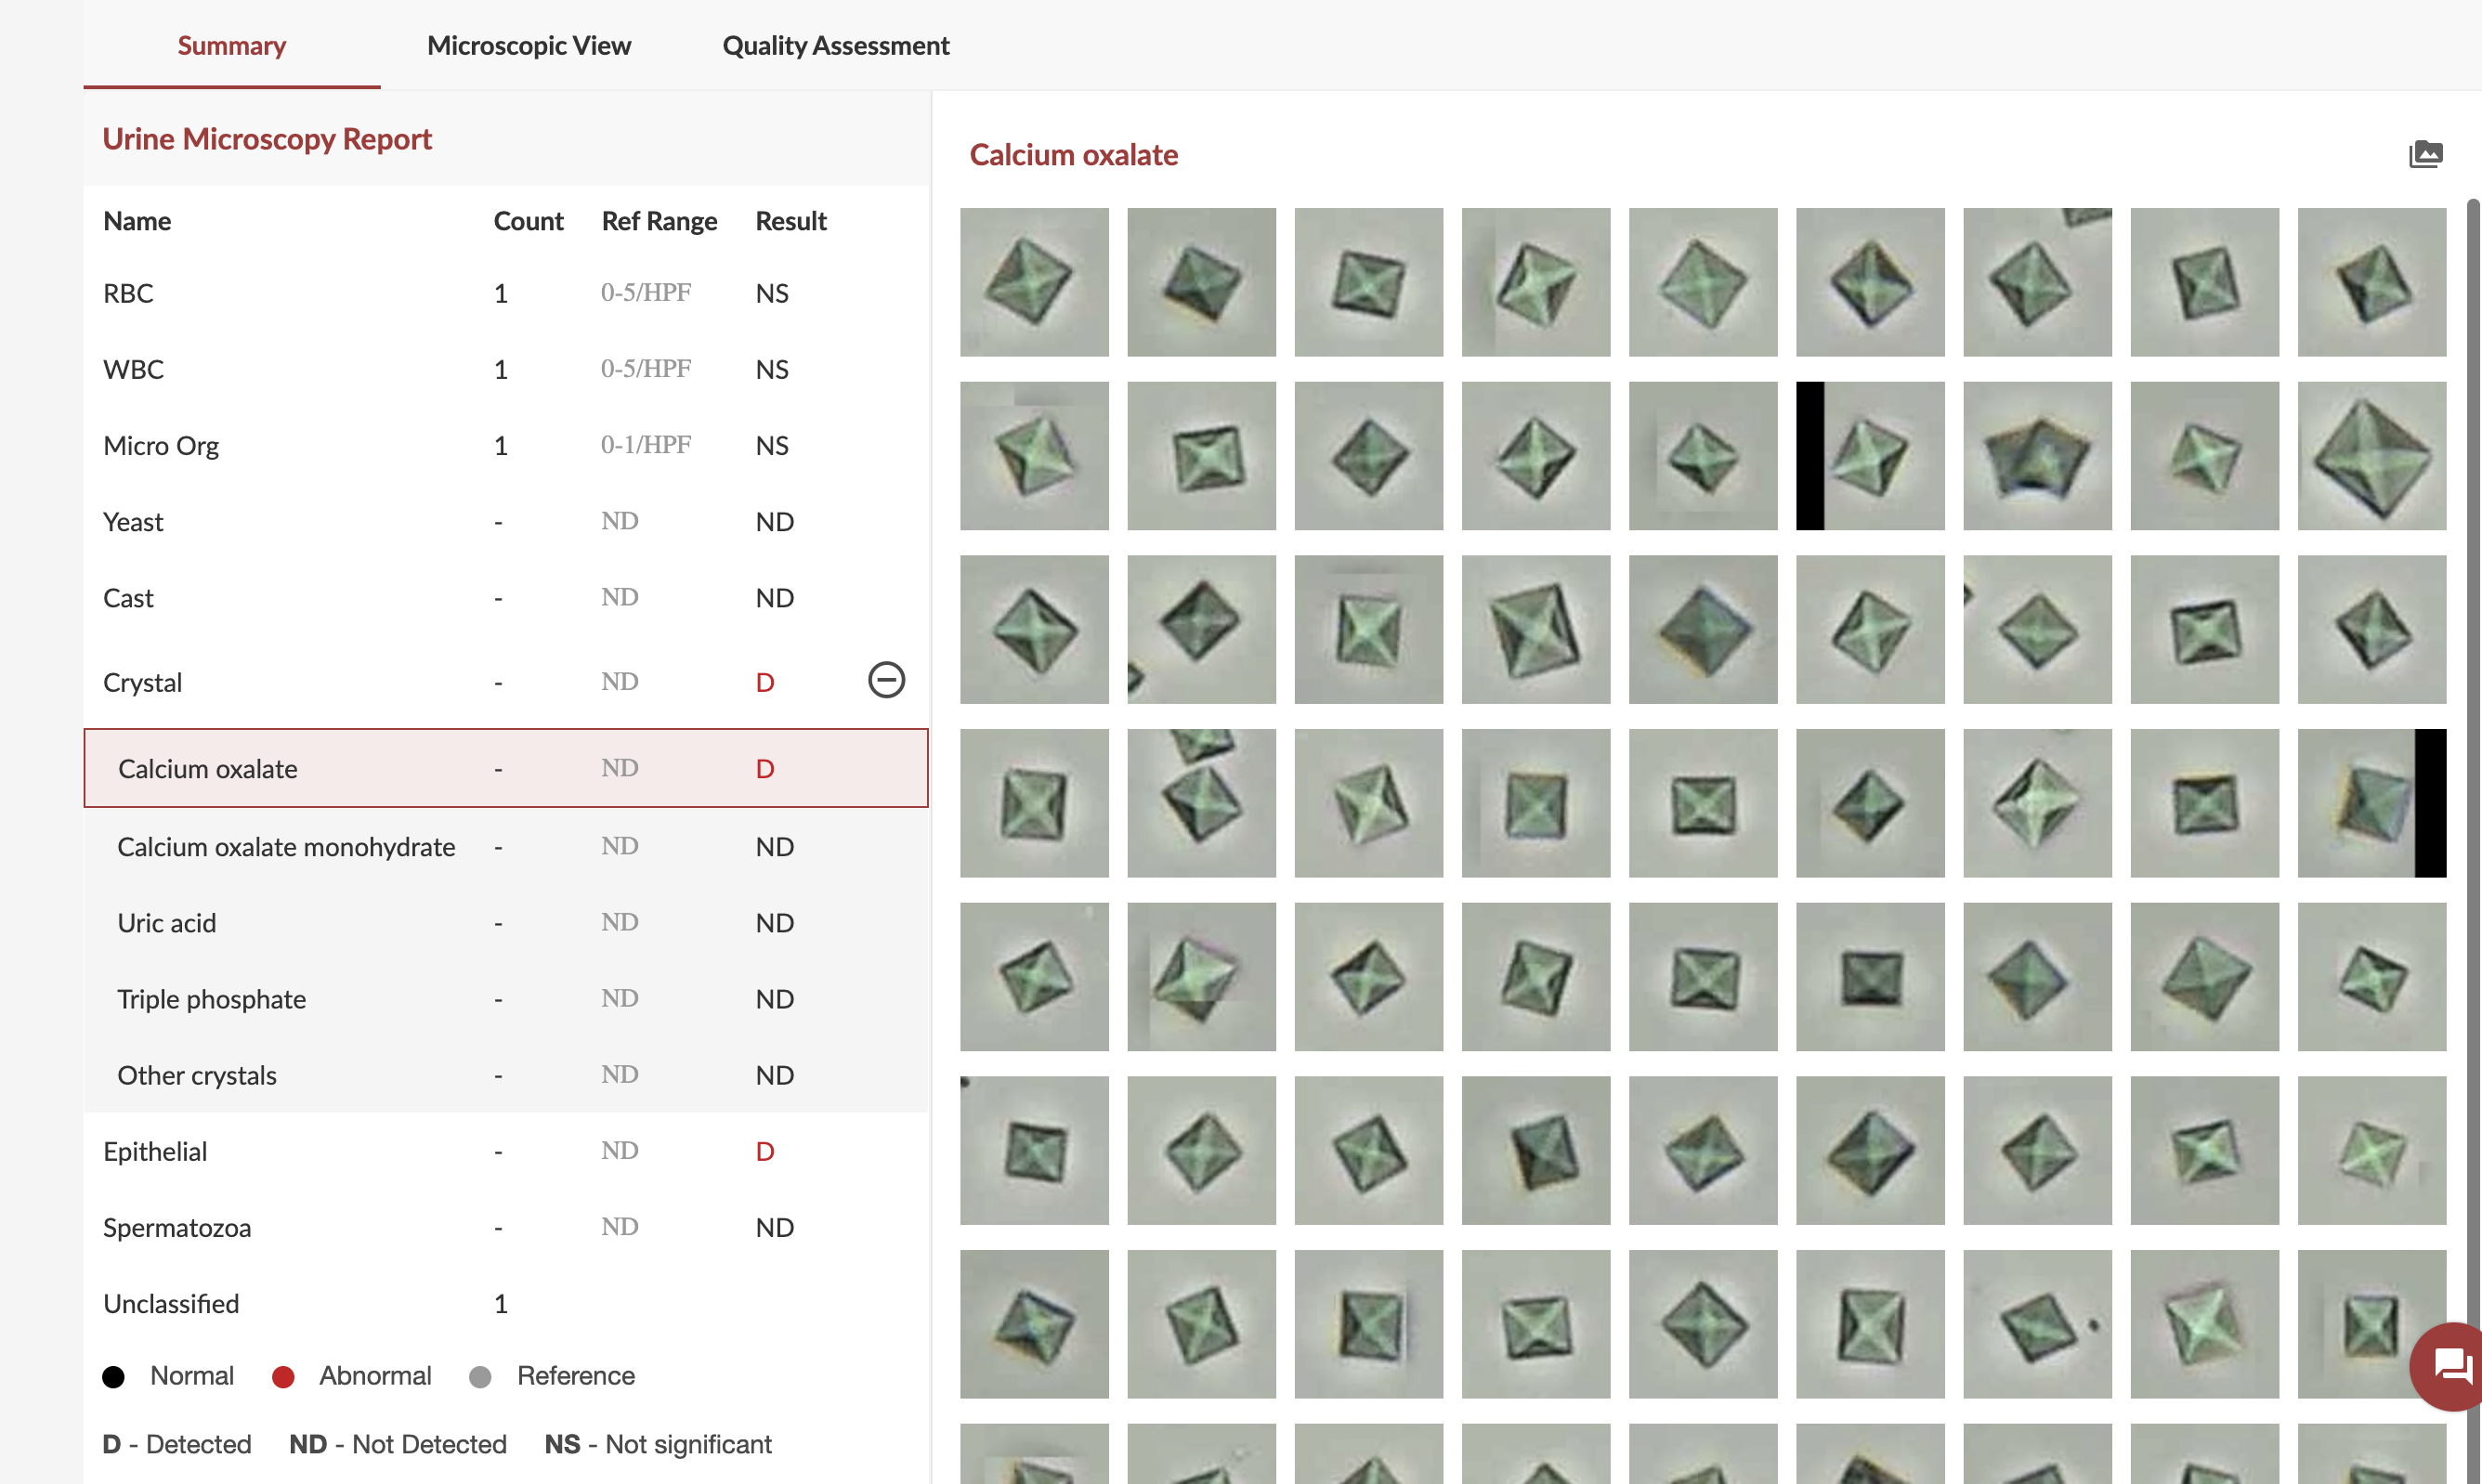Select the Spermatozoa row
2482x1484 pixels.
pyautogui.click(x=506, y=1227)
